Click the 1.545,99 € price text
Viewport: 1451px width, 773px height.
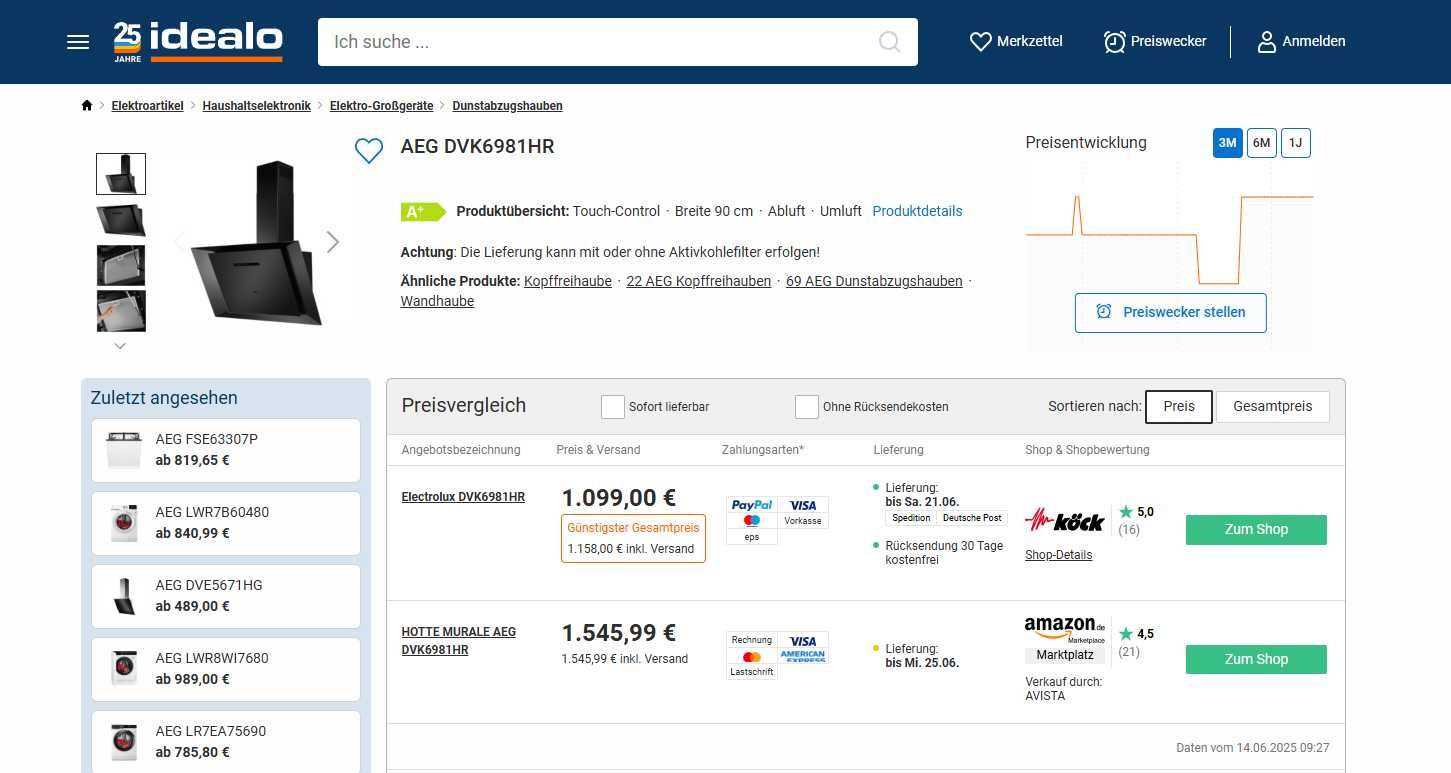point(619,633)
